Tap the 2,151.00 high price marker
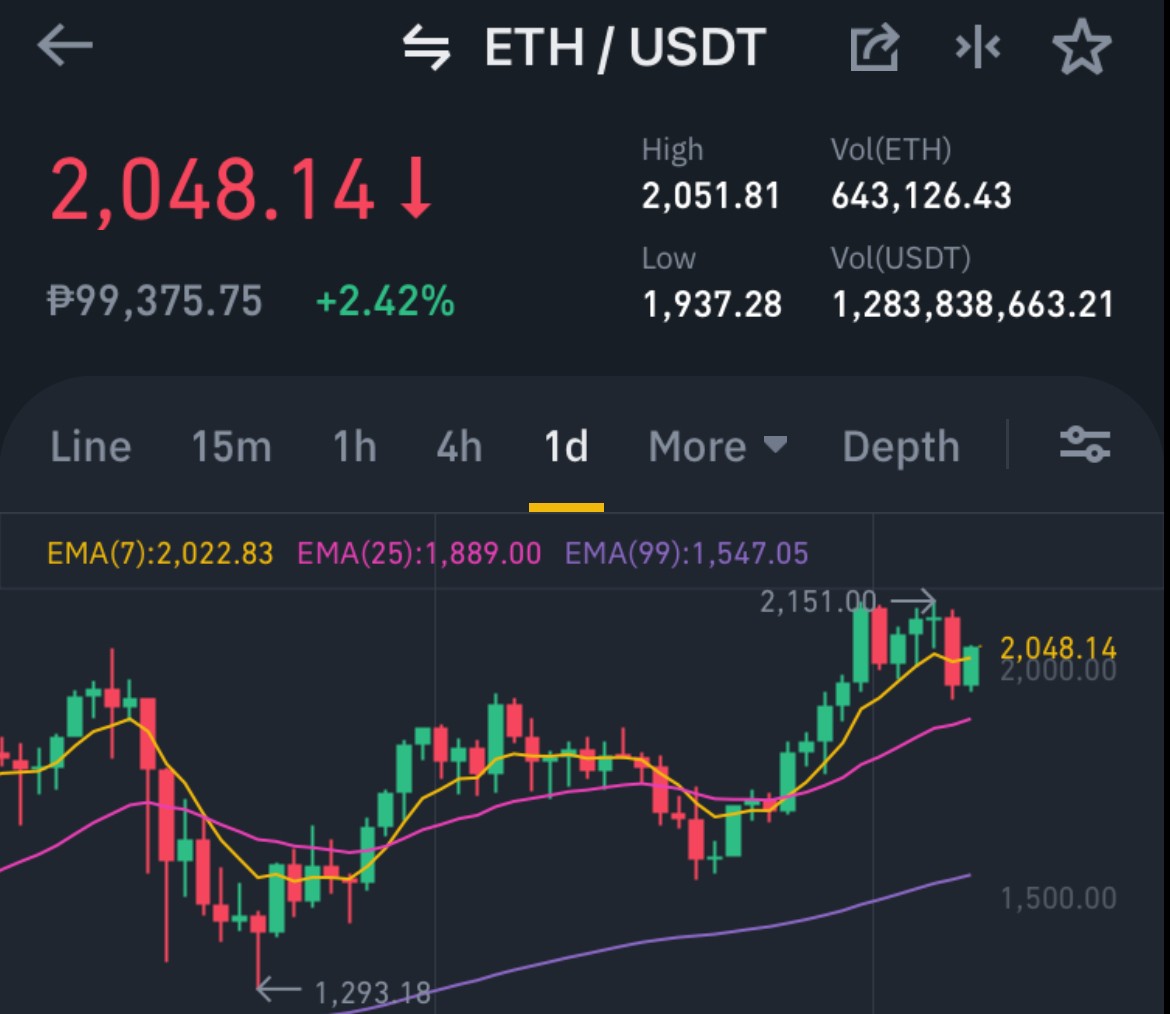Image resolution: width=1170 pixels, height=1014 pixels. 818,601
